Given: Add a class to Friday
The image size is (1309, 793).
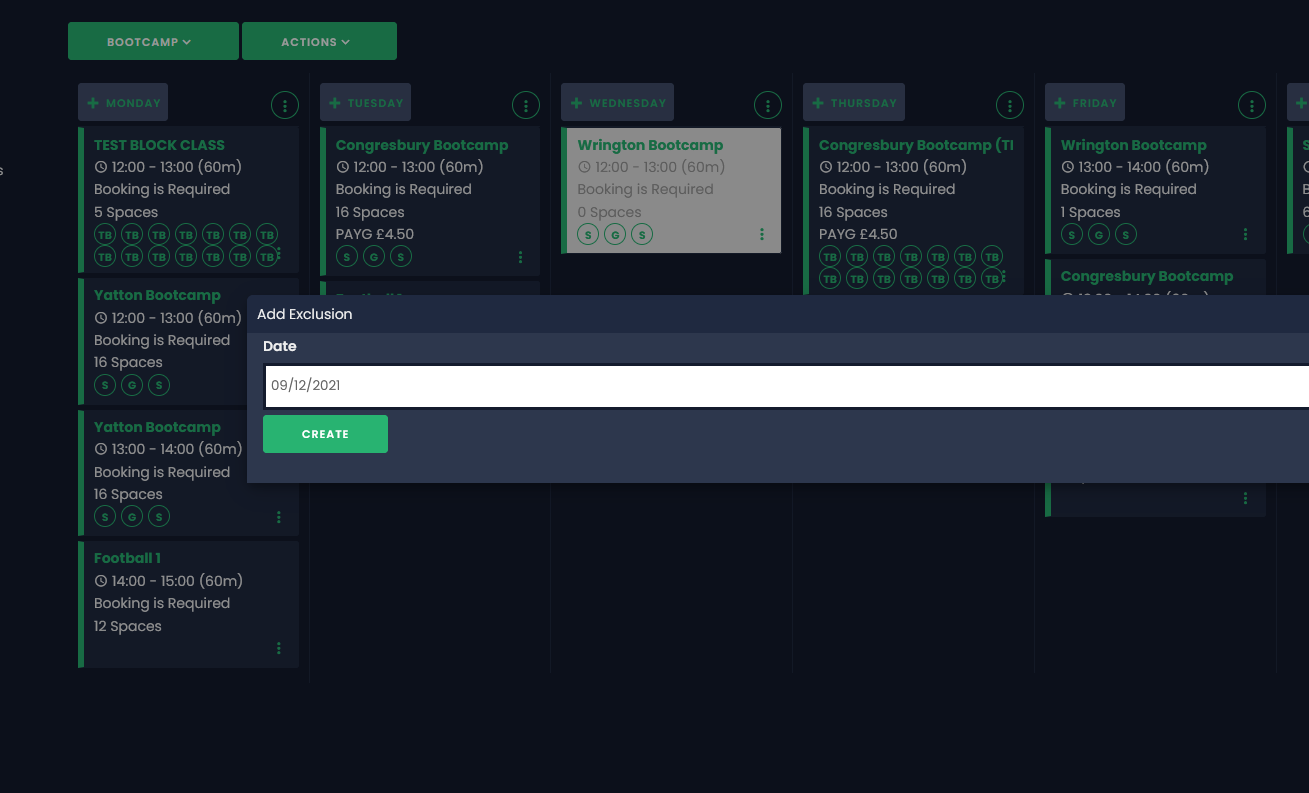Looking at the screenshot, I should click(1085, 103).
